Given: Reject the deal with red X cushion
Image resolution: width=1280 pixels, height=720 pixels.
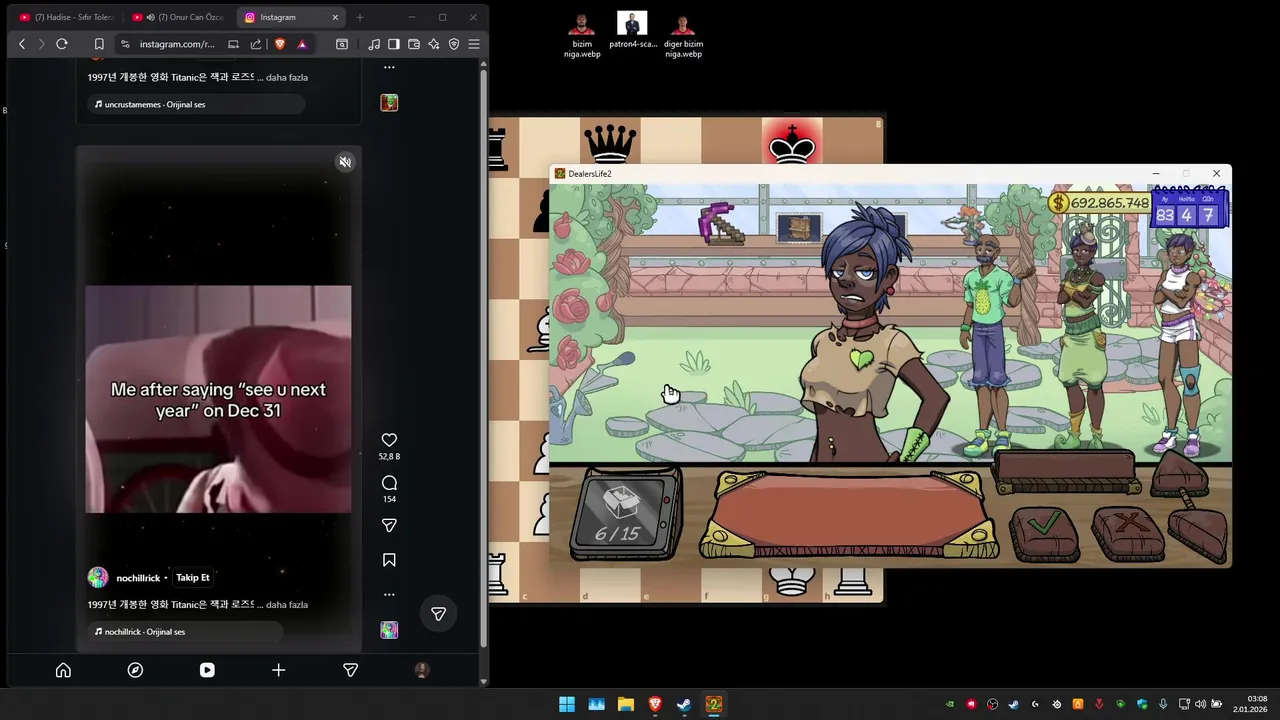Looking at the screenshot, I should [x=1128, y=532].
